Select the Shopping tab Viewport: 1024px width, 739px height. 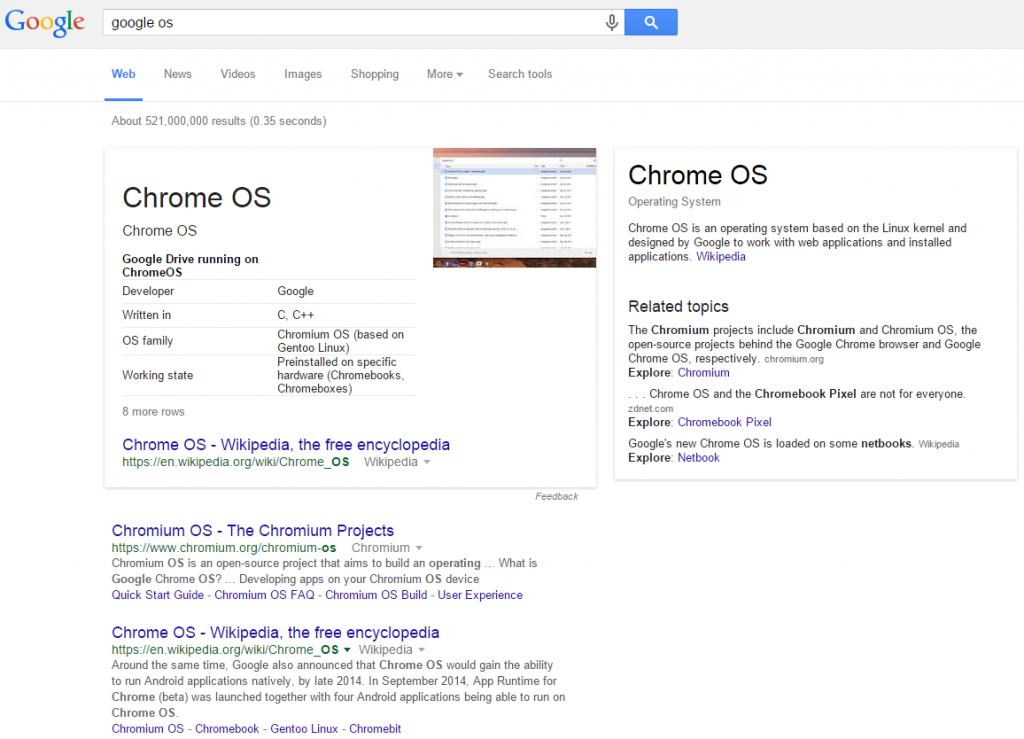[375, 74]
